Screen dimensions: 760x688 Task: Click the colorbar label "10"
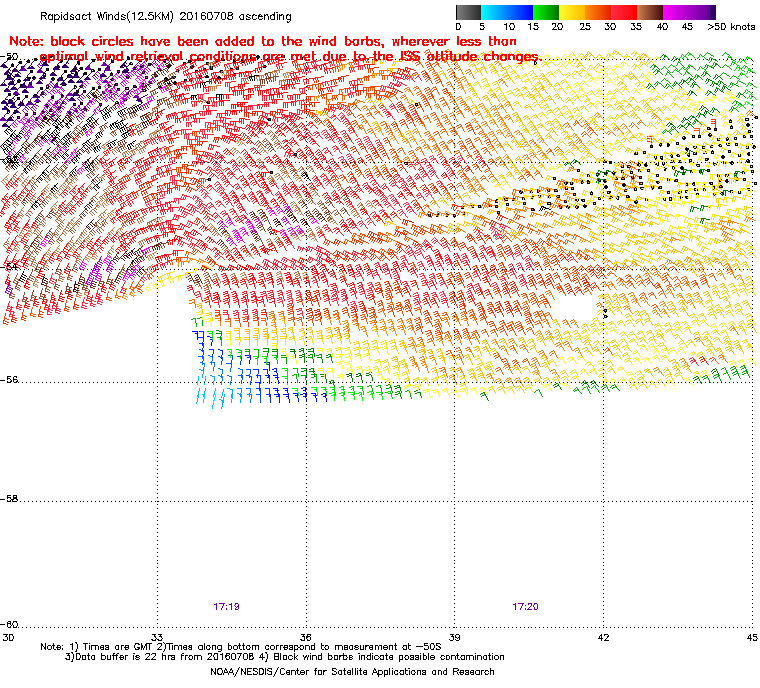(x=509, y=27)
